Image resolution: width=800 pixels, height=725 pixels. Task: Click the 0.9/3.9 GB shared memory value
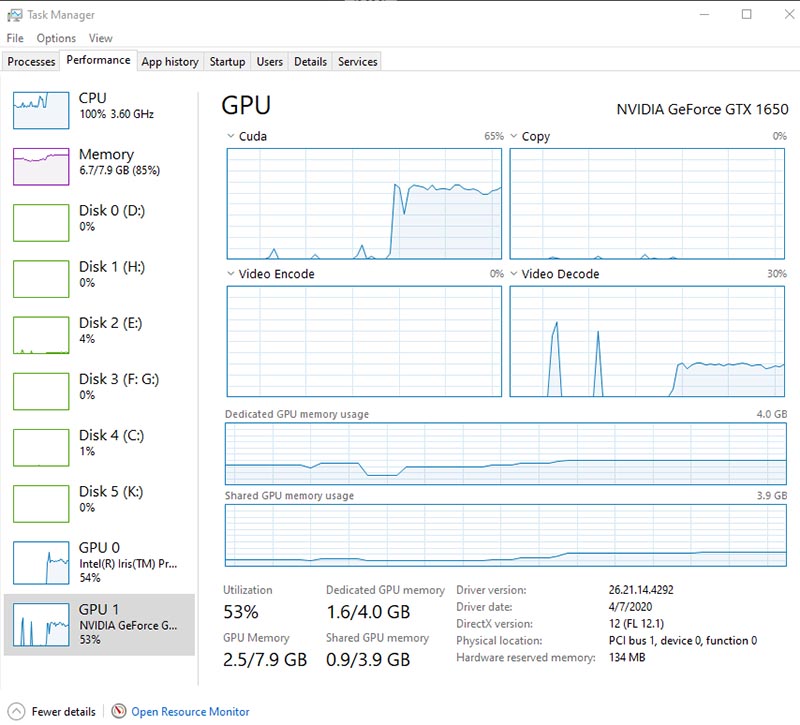tap(368, 659)
